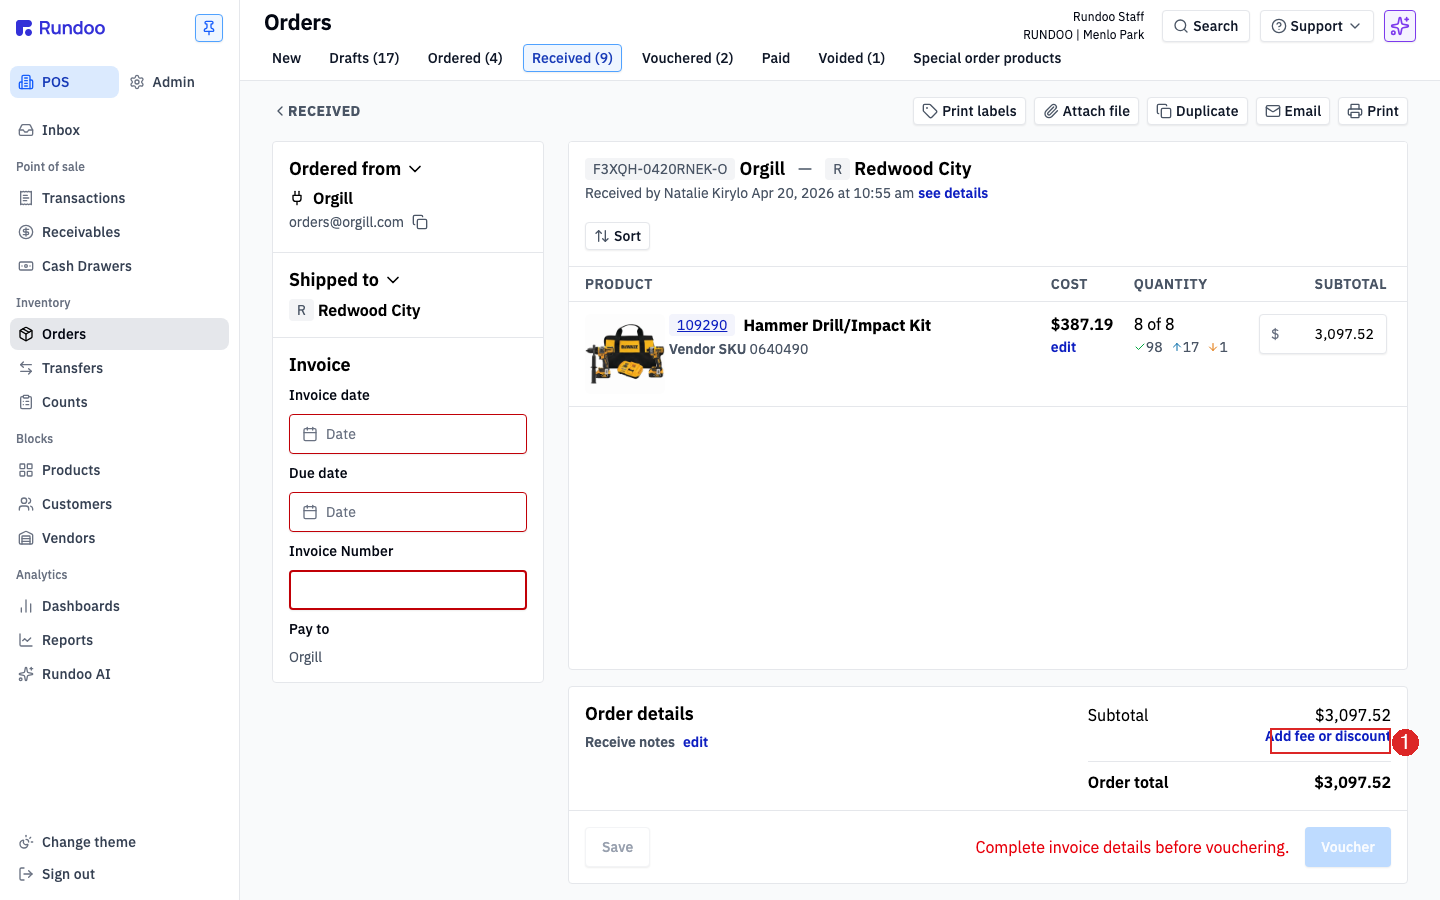Click the Invoice date field
1440x900 pixels.
tap(408, 434)
